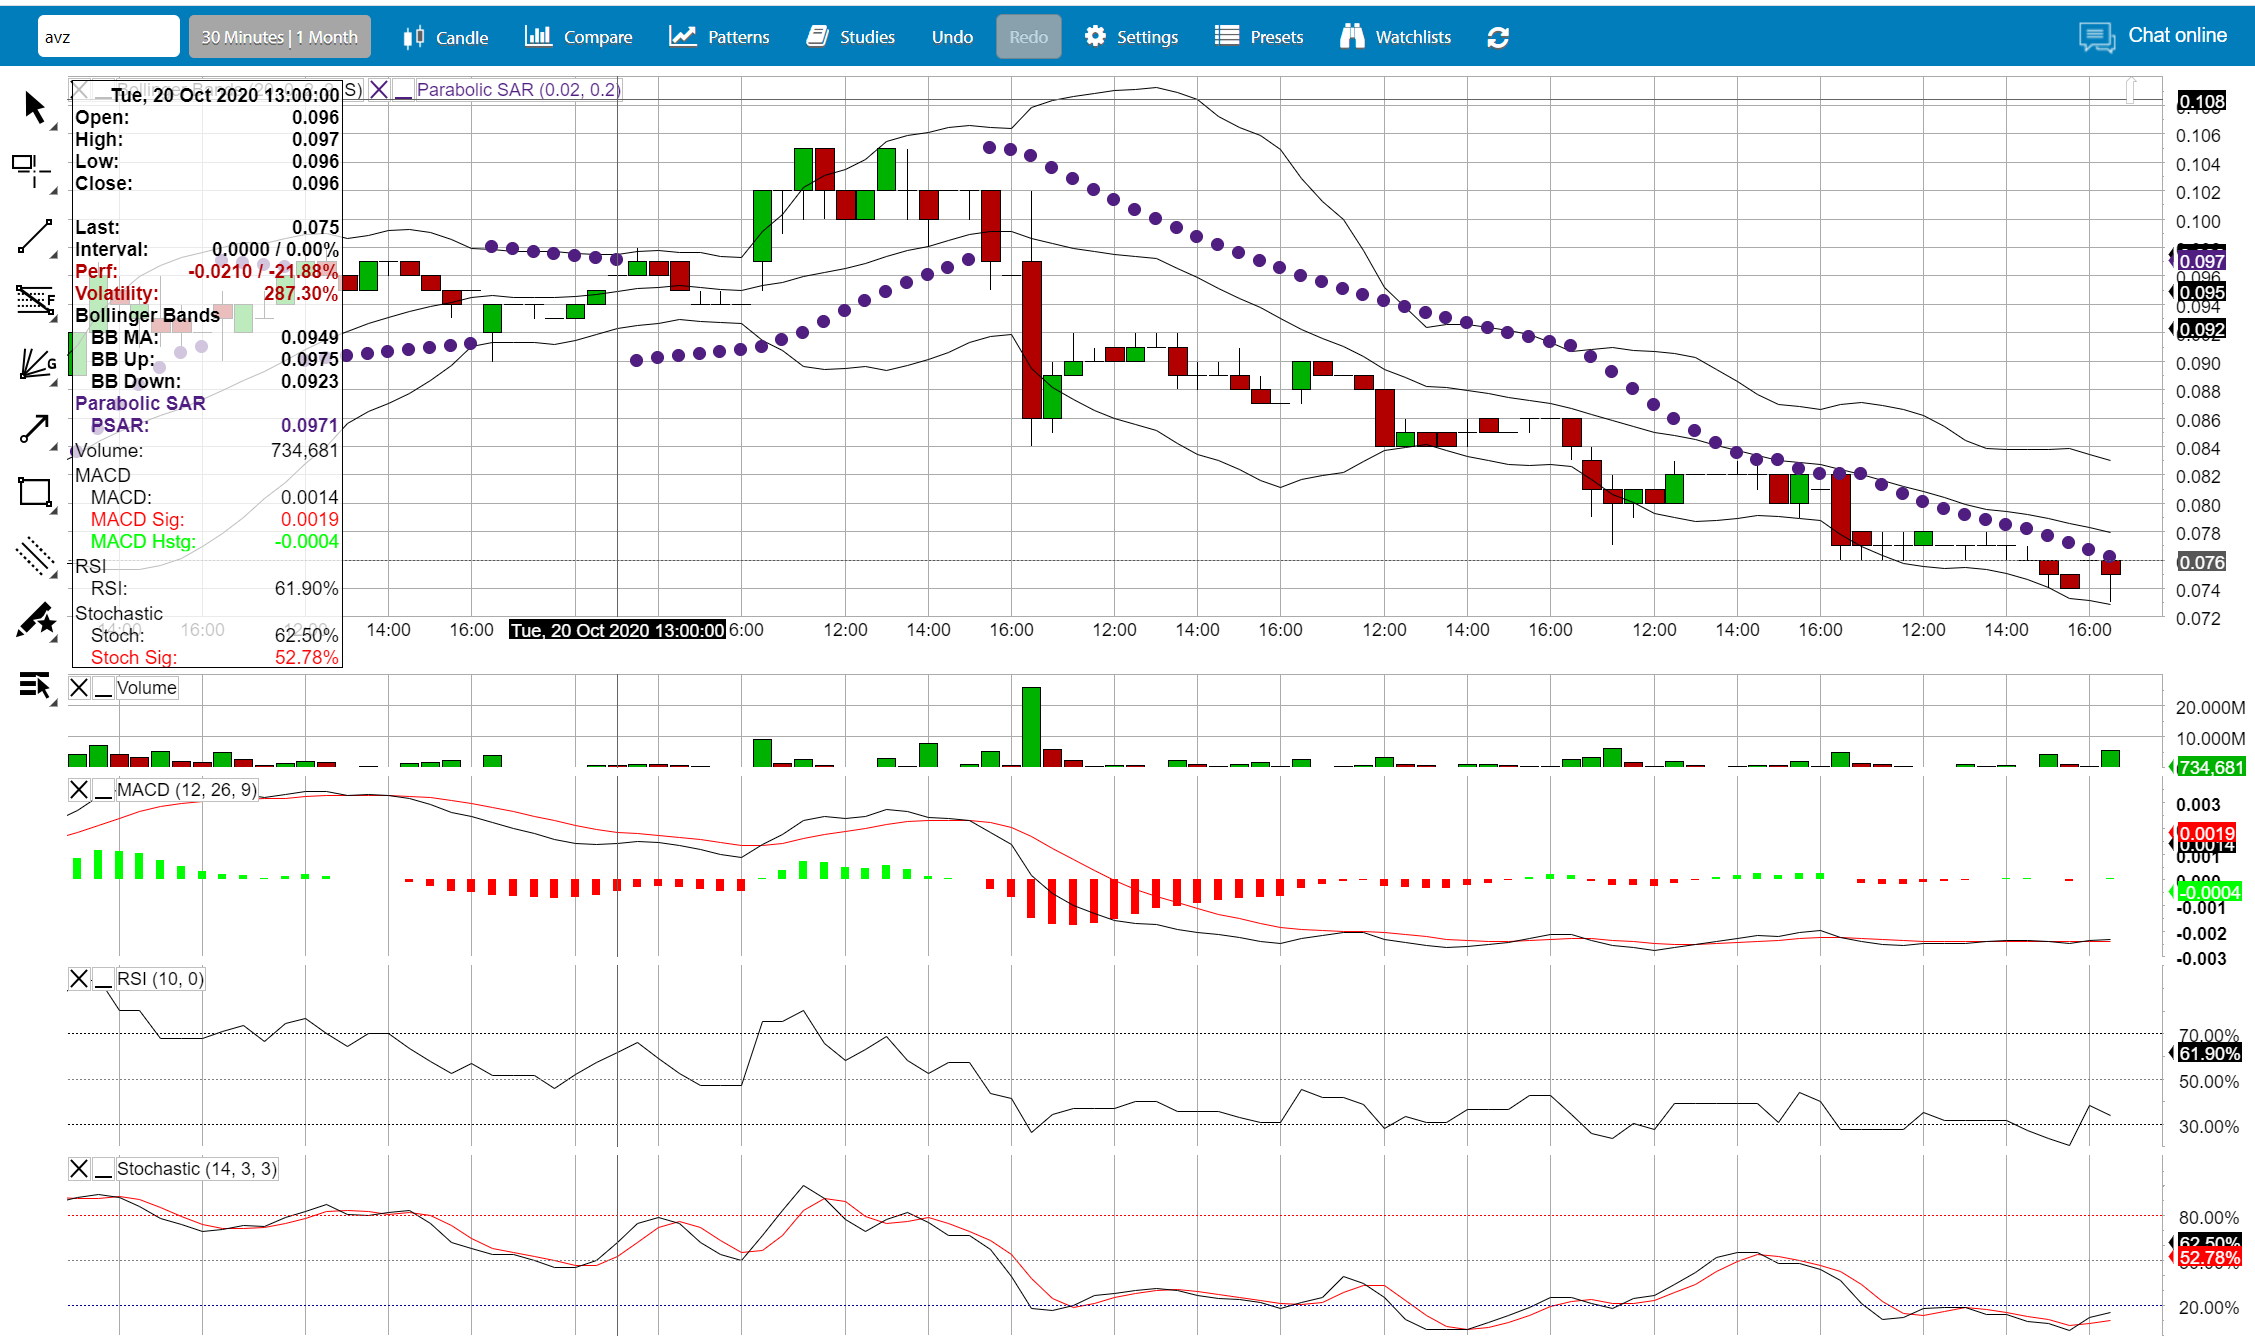Screen dimensions: 2255x1342
Task: Click the Undo button
Action: click(x=952, y=37)
